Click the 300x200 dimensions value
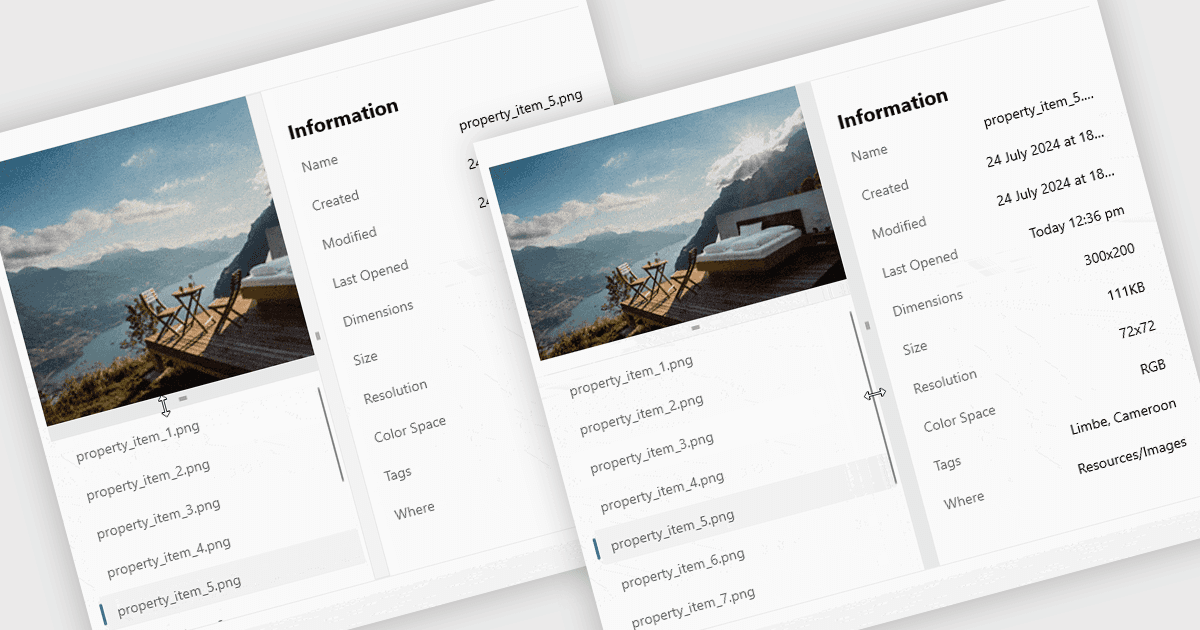This screenshot has height=630, width=1200. pyautogui.click(x=1109, y=255)
